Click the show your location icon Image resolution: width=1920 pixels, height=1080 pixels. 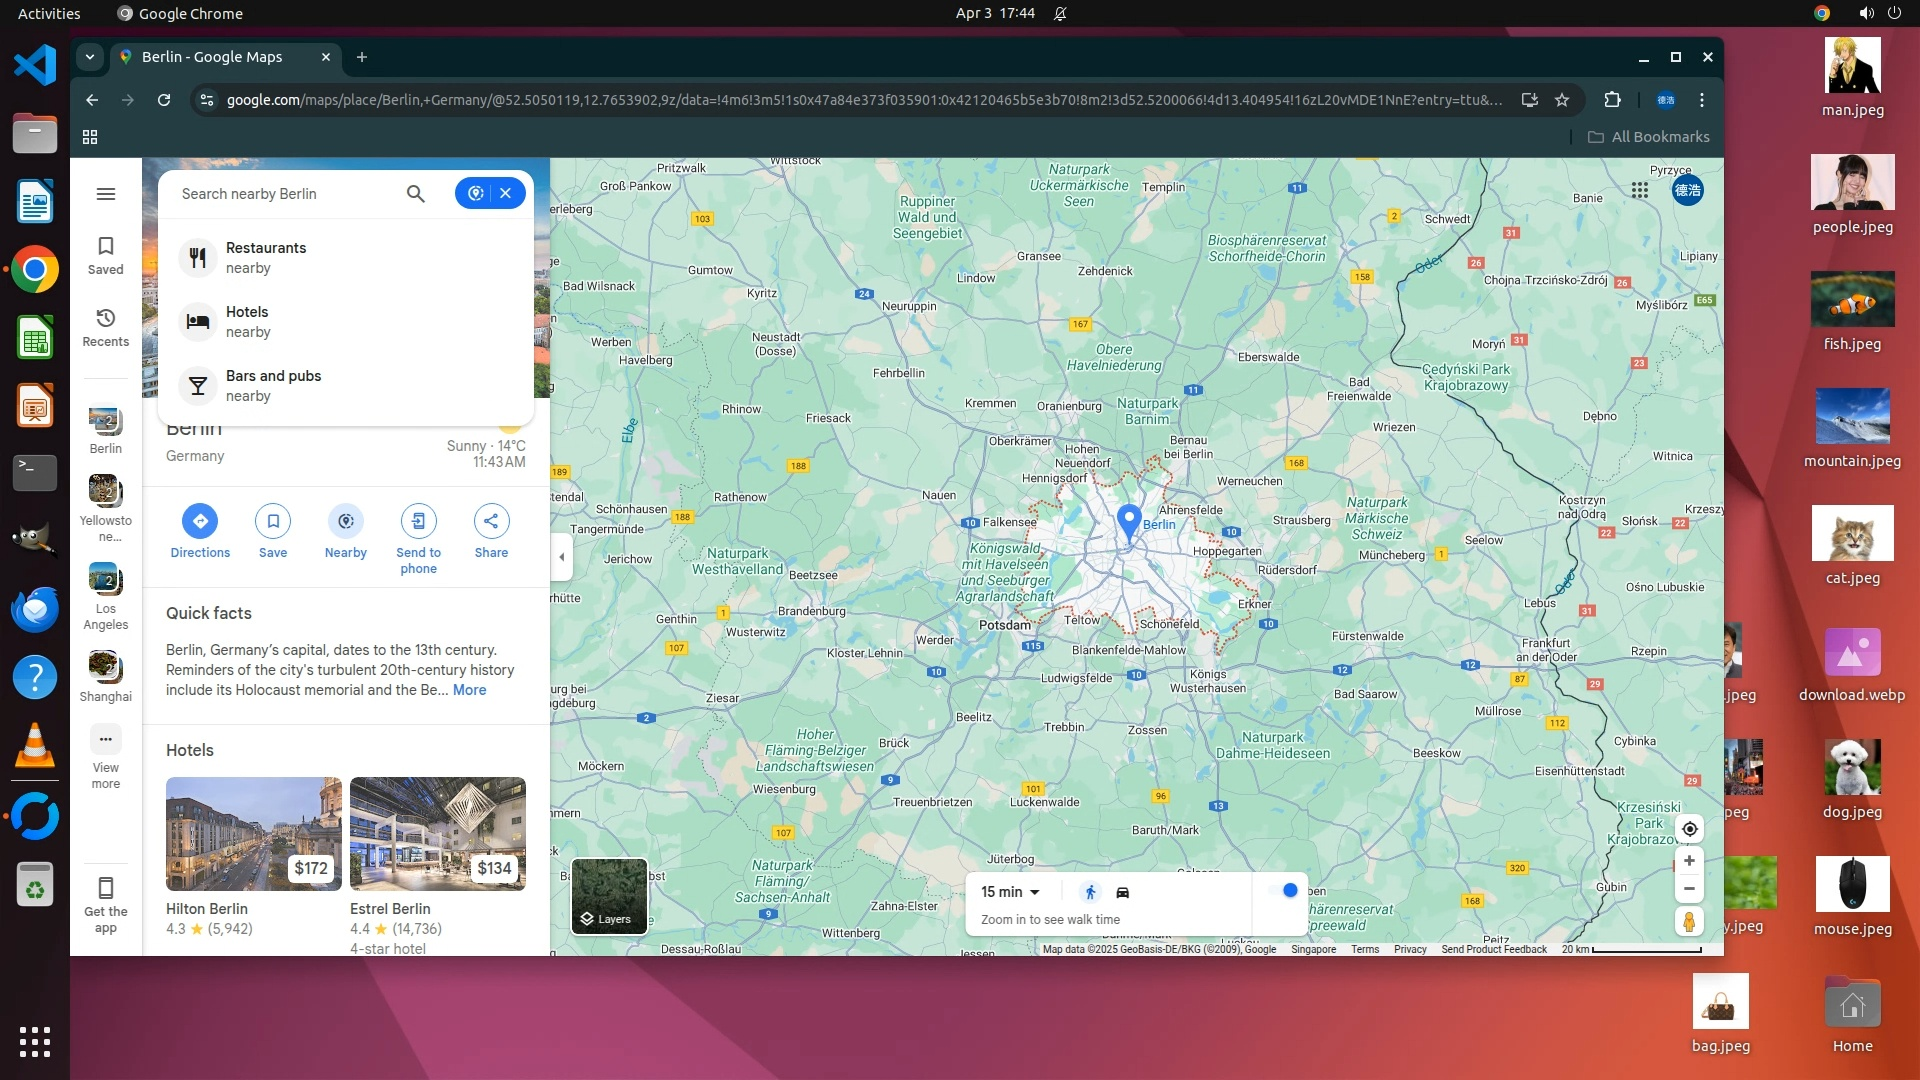click(x=1689, y=829)
